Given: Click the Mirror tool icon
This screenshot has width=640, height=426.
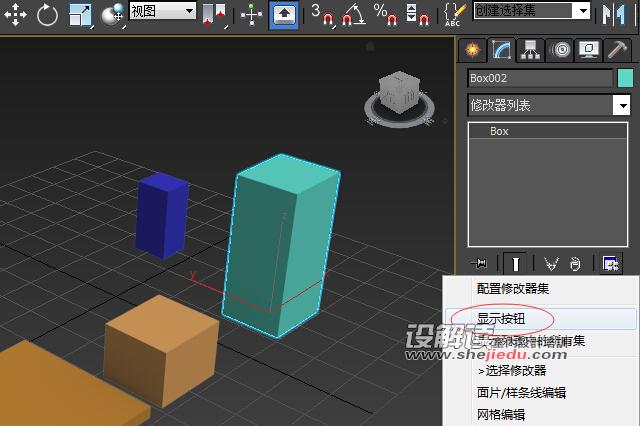Looking at the screenshot, I should click(613, 14).
